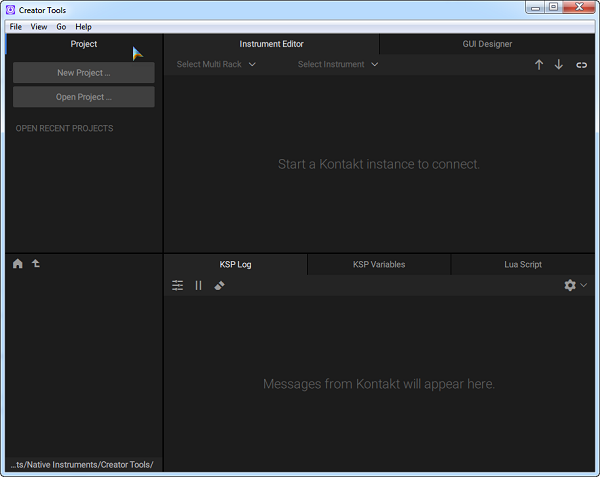Open the Select Multi Rack dropdown
This screenshot has width=600, height=477.
tap(216, 64)
